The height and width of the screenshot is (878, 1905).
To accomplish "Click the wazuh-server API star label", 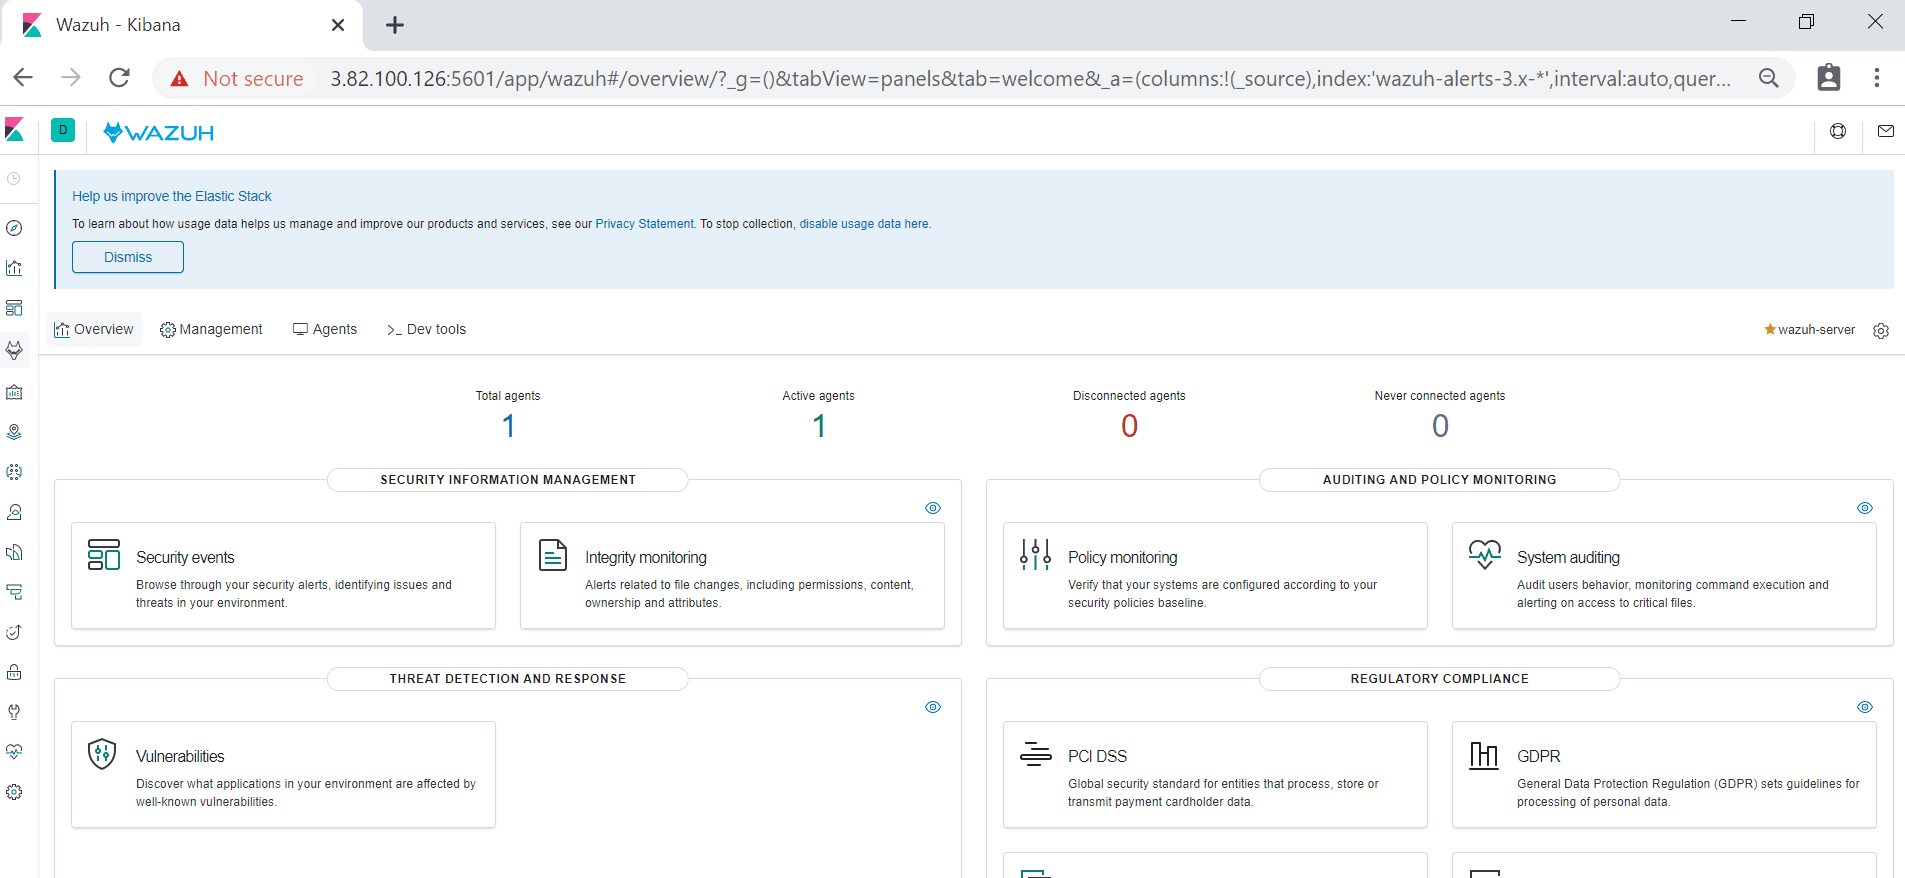I will point(1809,330).
